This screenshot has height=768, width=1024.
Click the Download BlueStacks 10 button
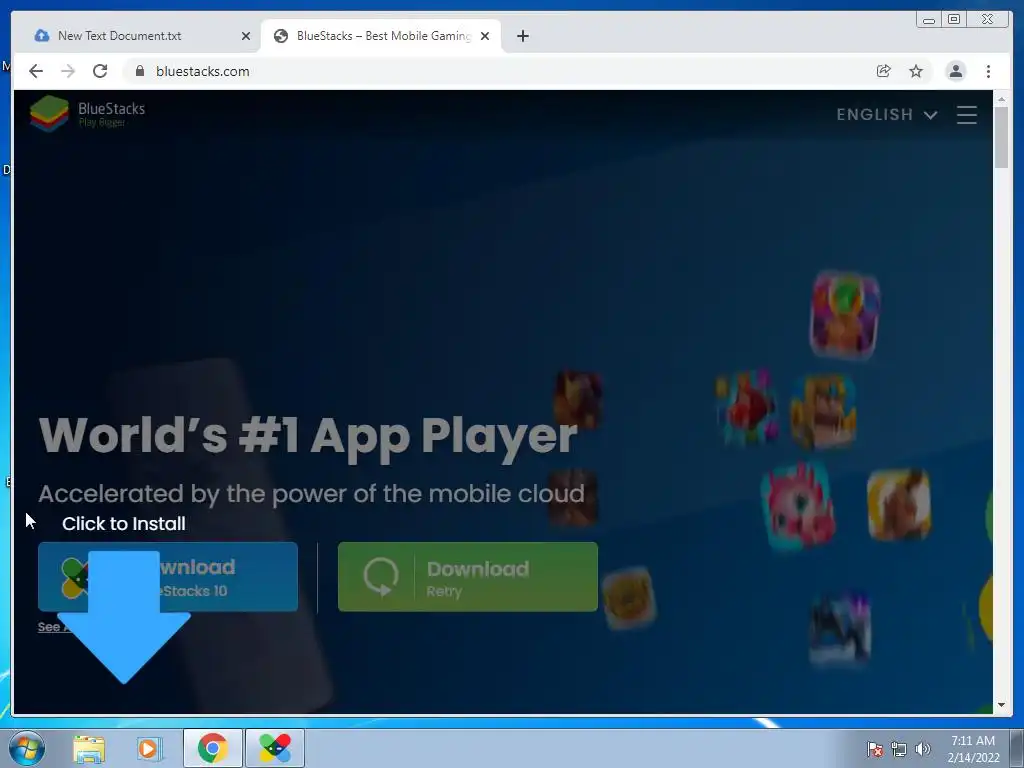(168, 577)
